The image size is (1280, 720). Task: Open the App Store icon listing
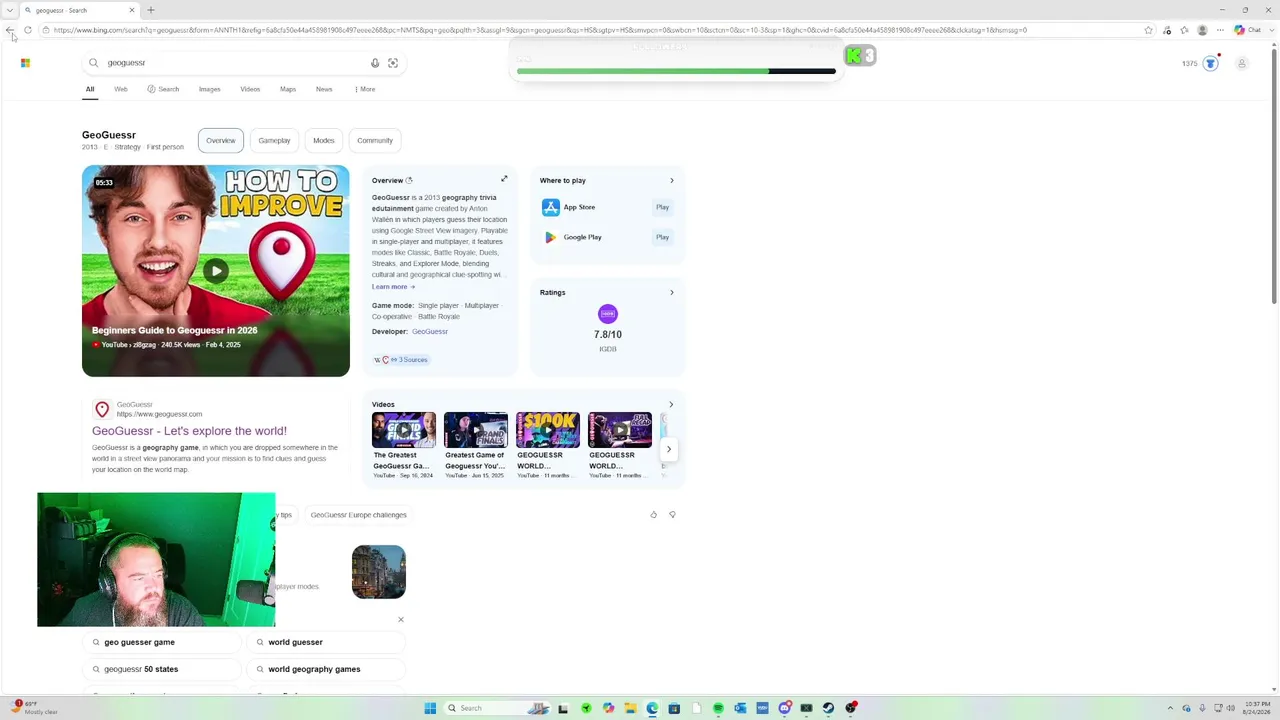pyautogui.click(x=551, y=207)
